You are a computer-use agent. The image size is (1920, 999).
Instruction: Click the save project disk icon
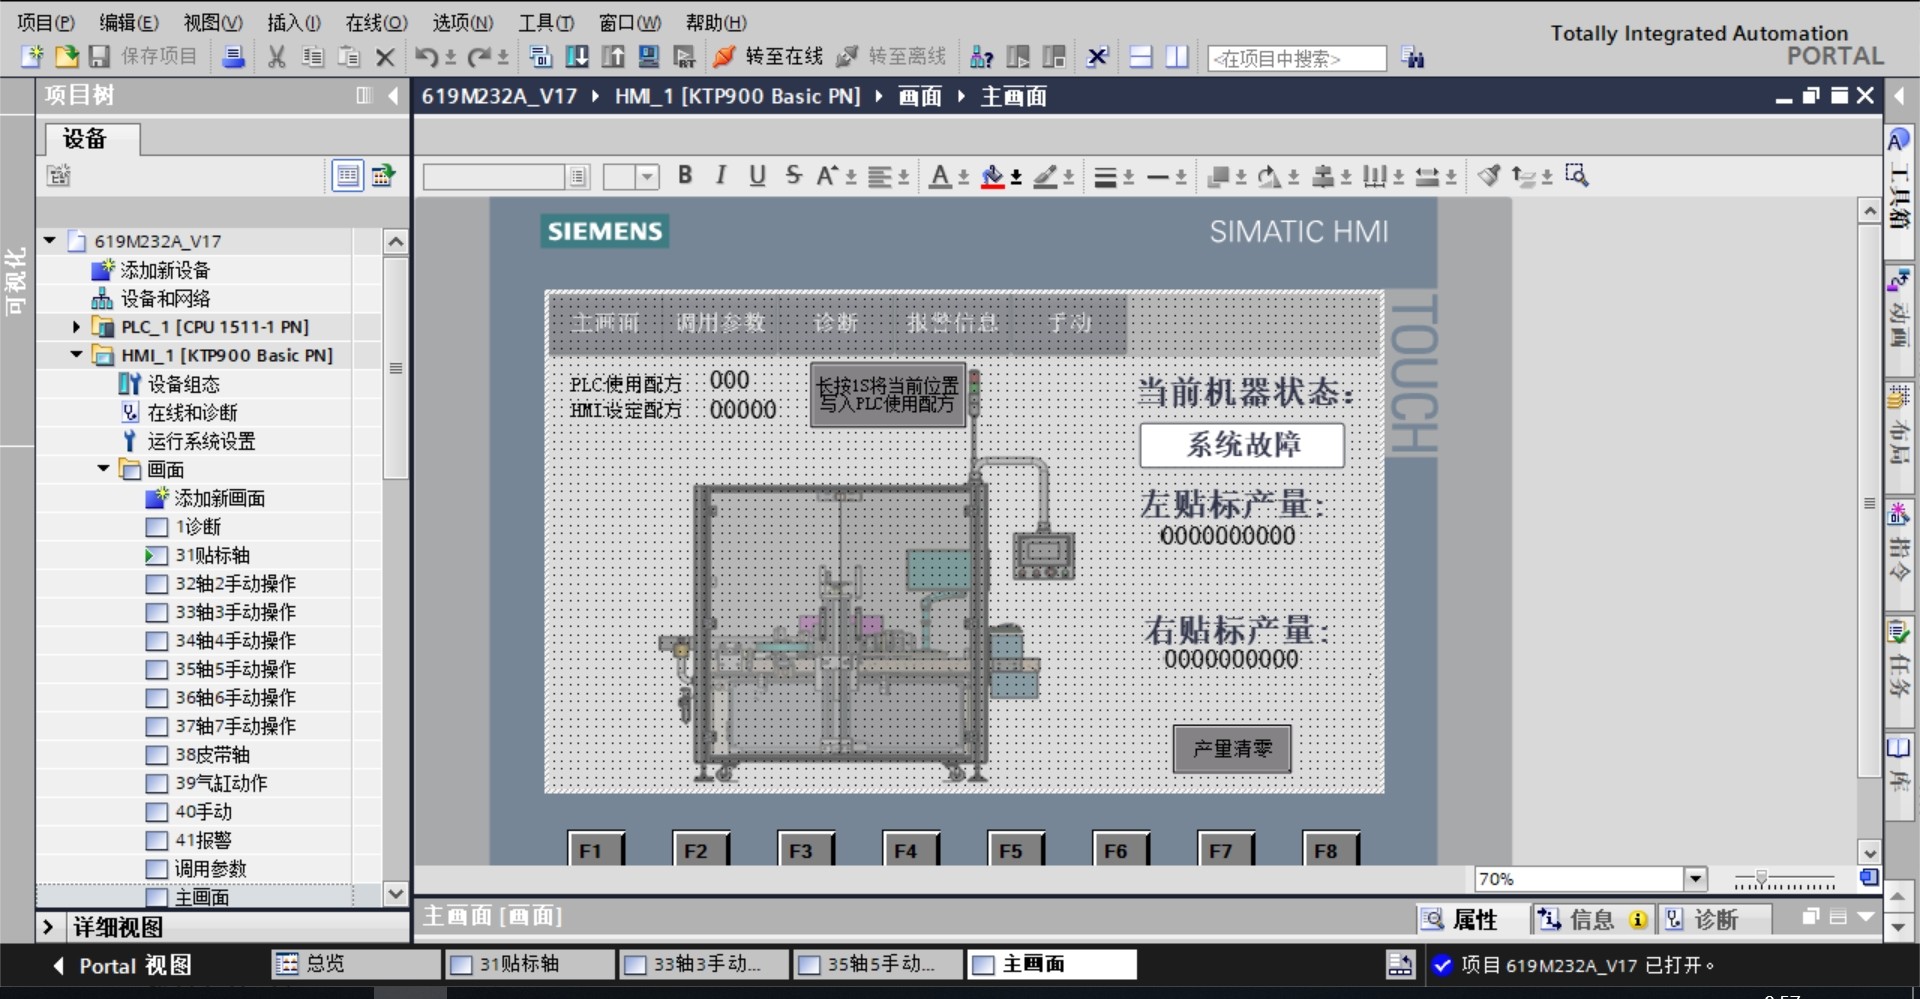click(99, 57)
